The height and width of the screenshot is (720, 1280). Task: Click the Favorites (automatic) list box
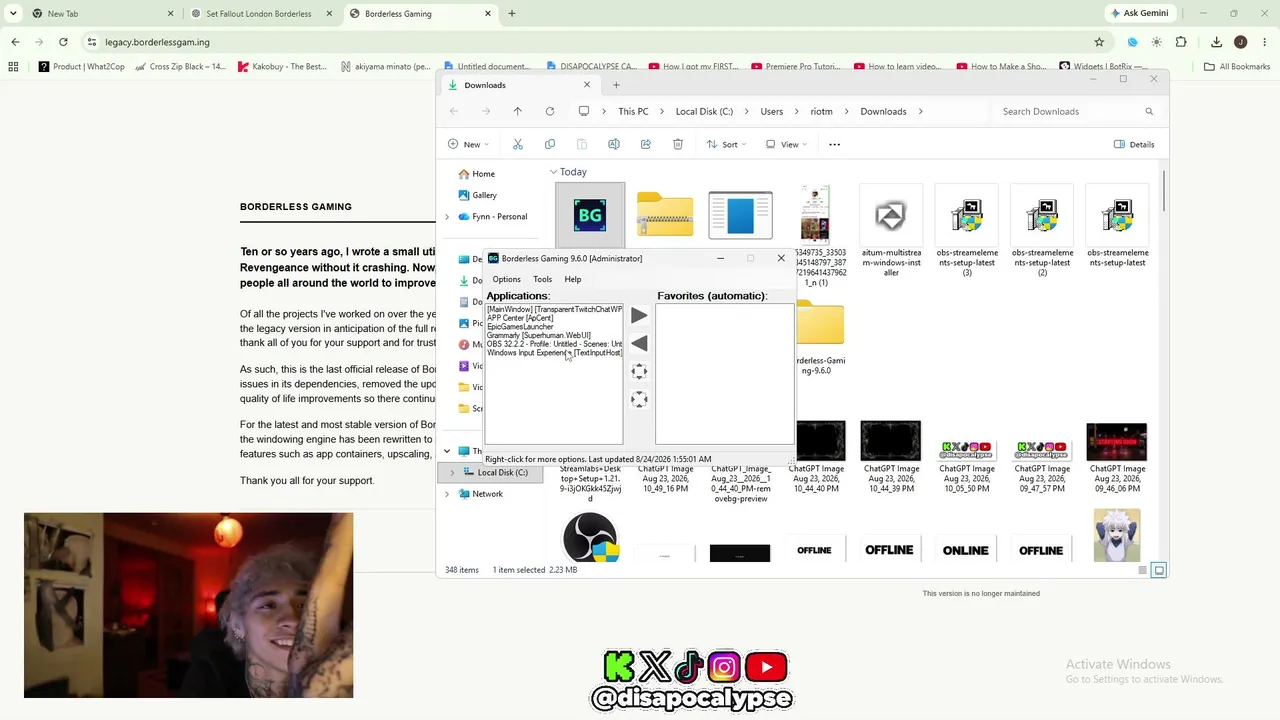(724, 374)
